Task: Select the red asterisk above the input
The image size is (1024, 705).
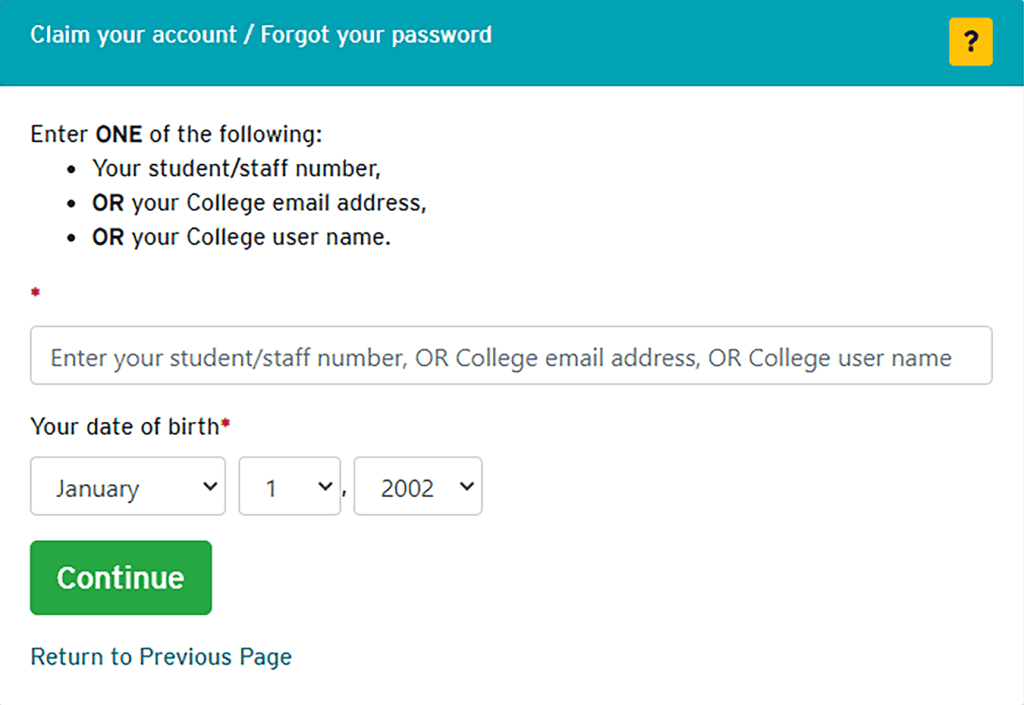Action: tap(35, 293)
